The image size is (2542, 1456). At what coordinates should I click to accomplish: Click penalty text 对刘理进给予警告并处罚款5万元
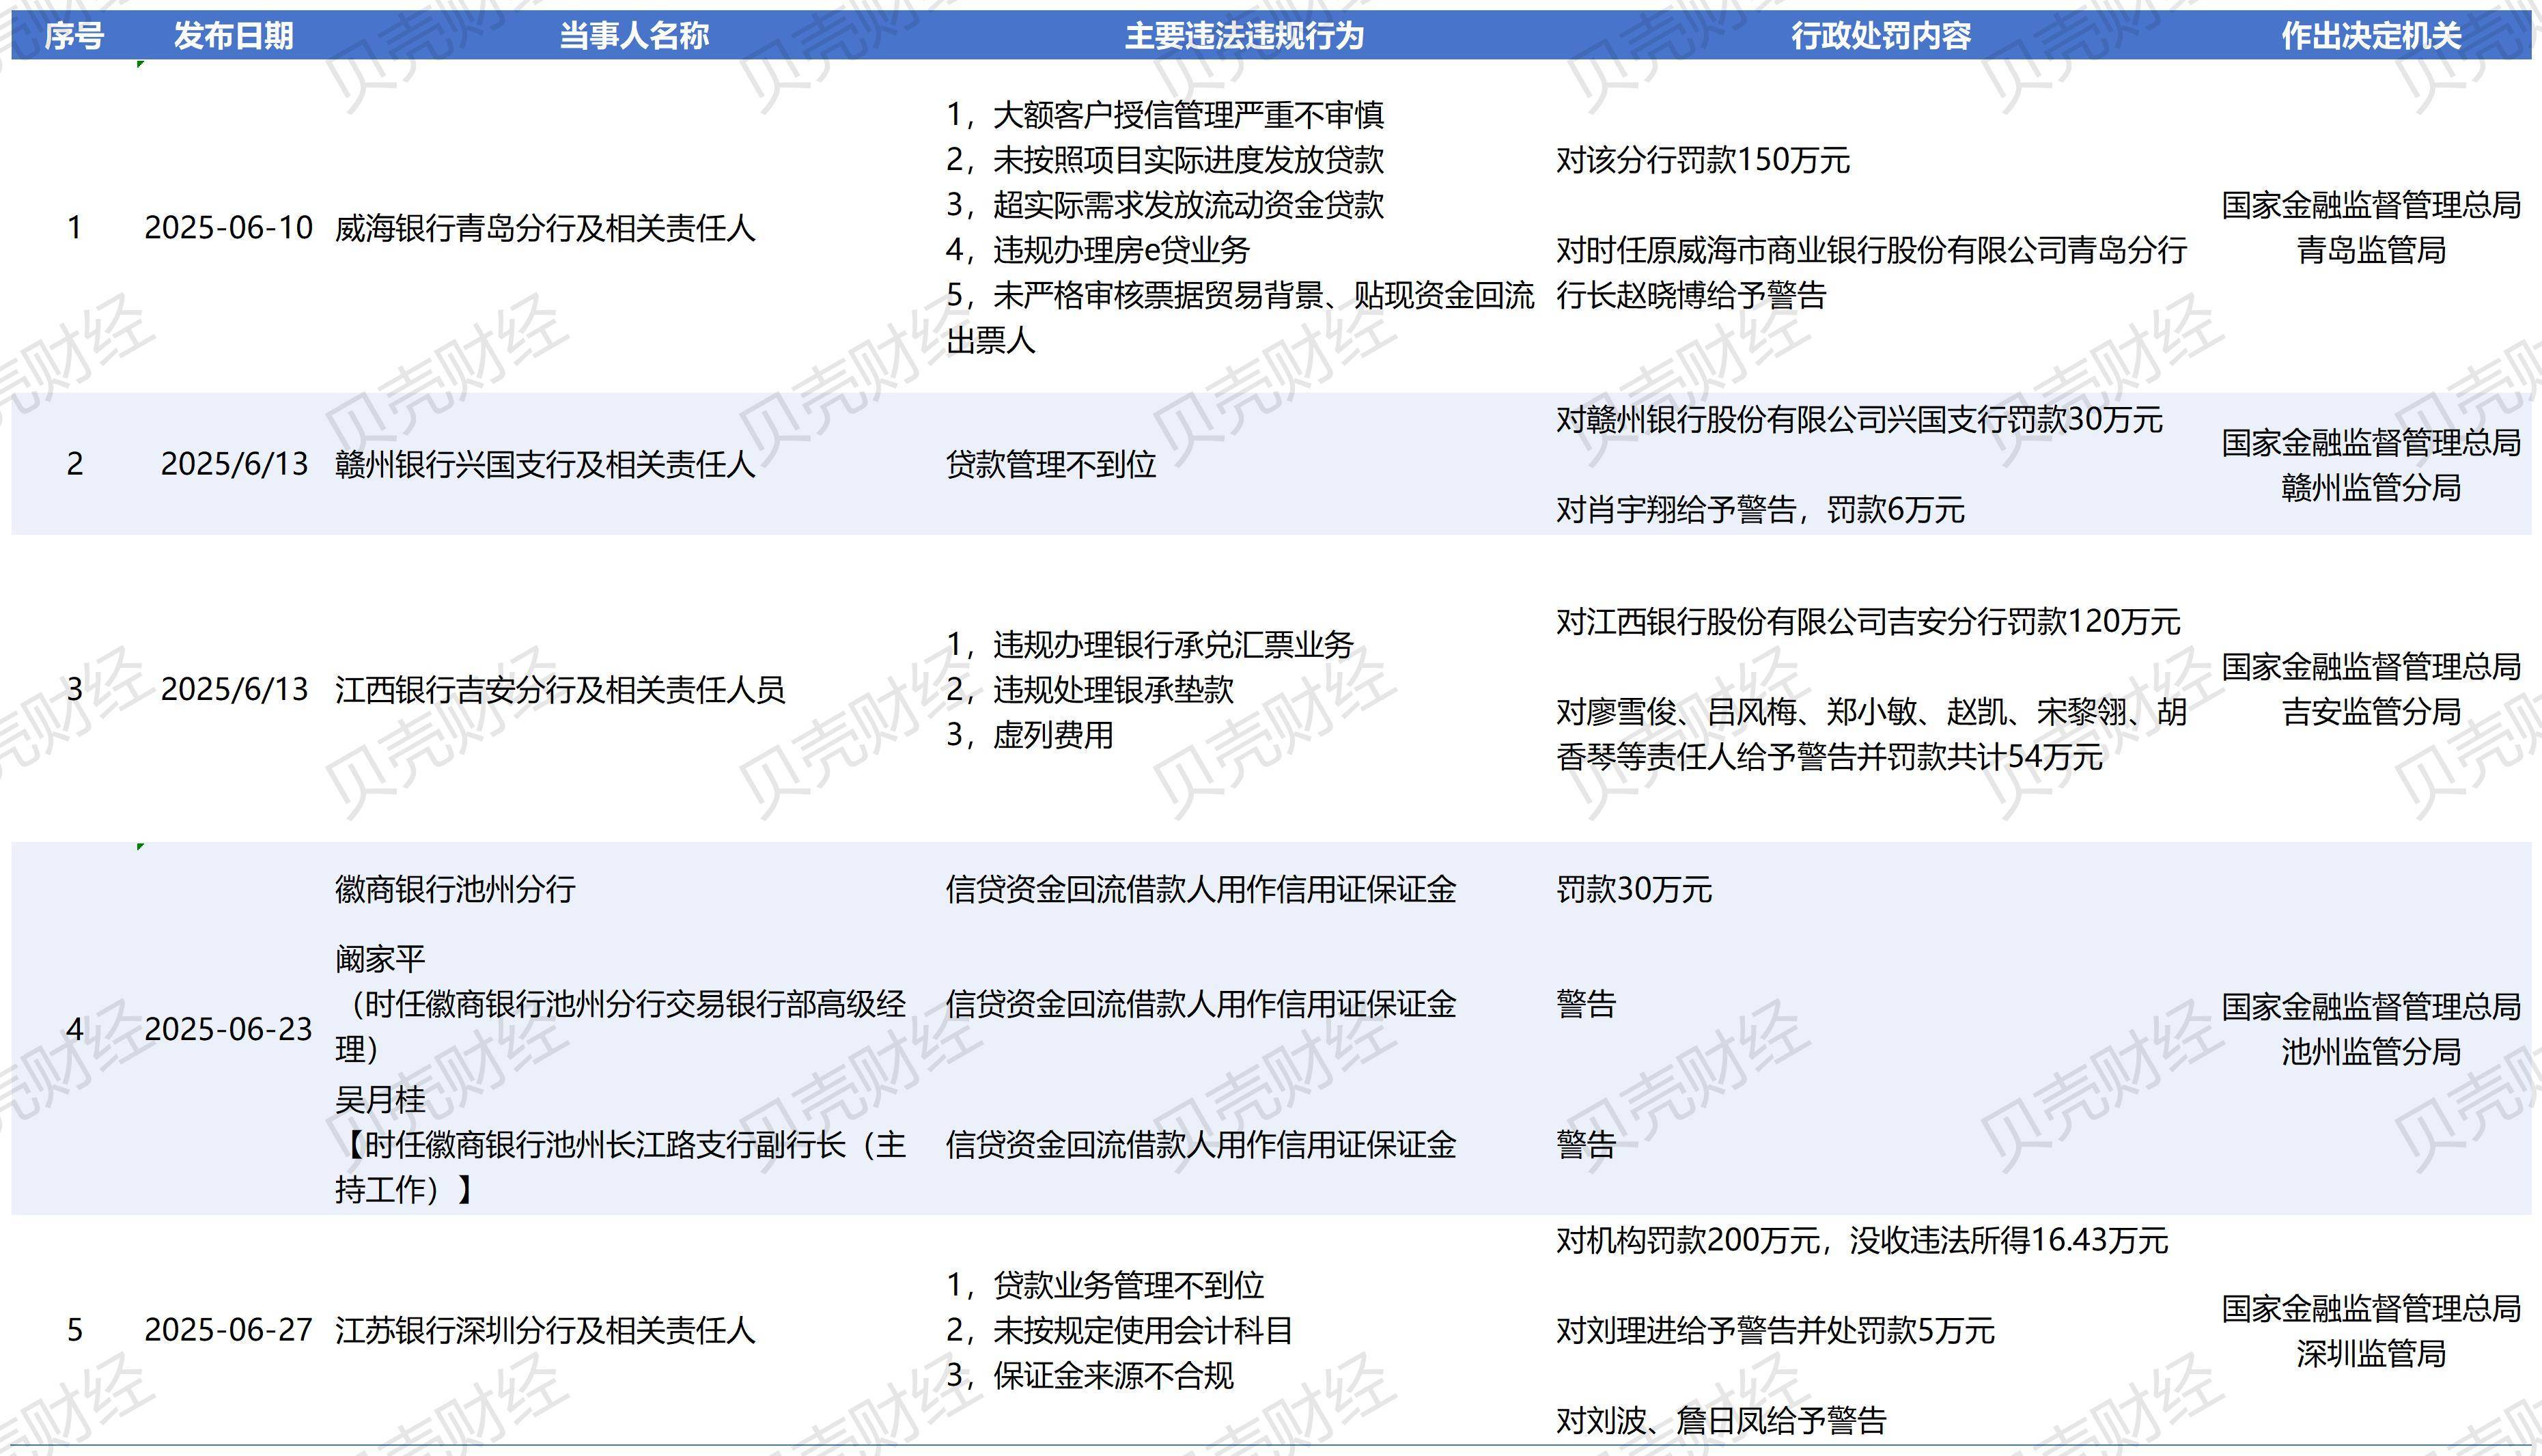1775,1331
